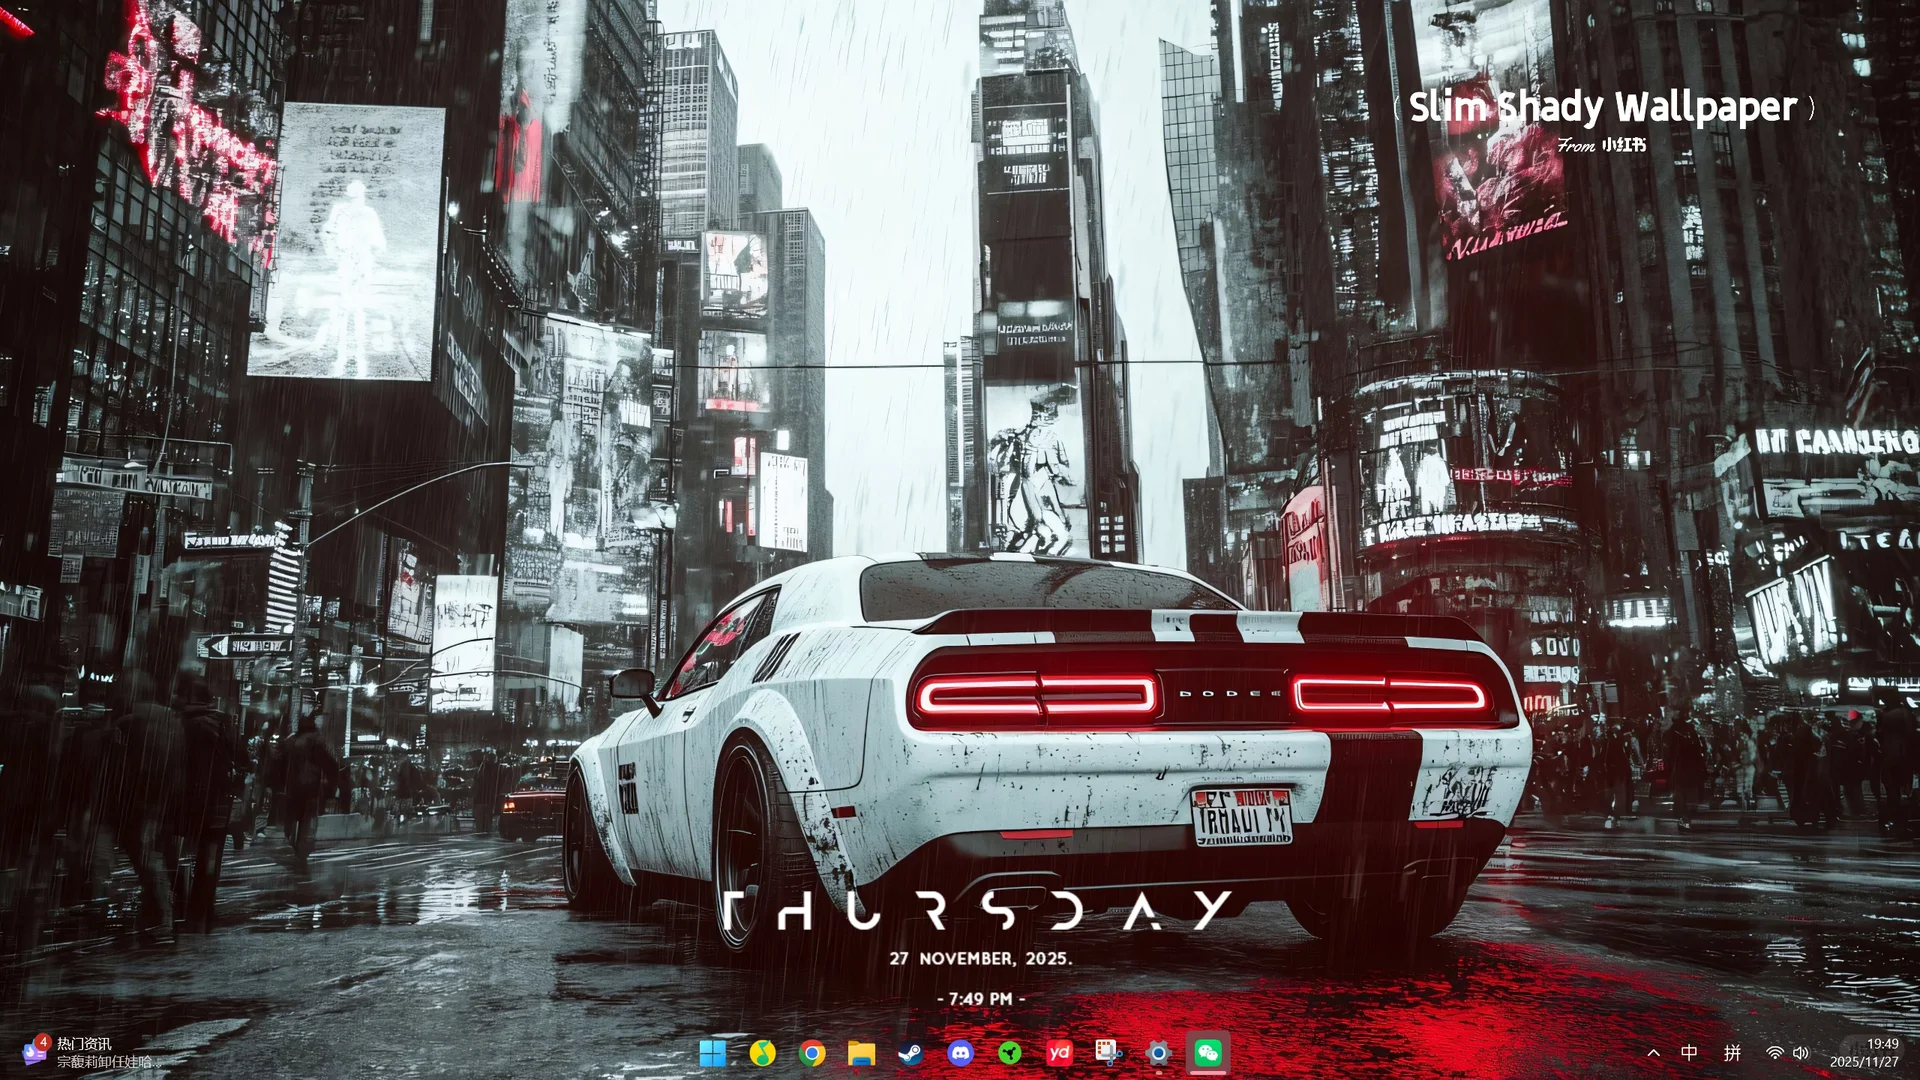This screenshot has width=1920, height=1080.
Task: Toggle the IME between Chinese and English
Action: click(x=1689, y=1053)
